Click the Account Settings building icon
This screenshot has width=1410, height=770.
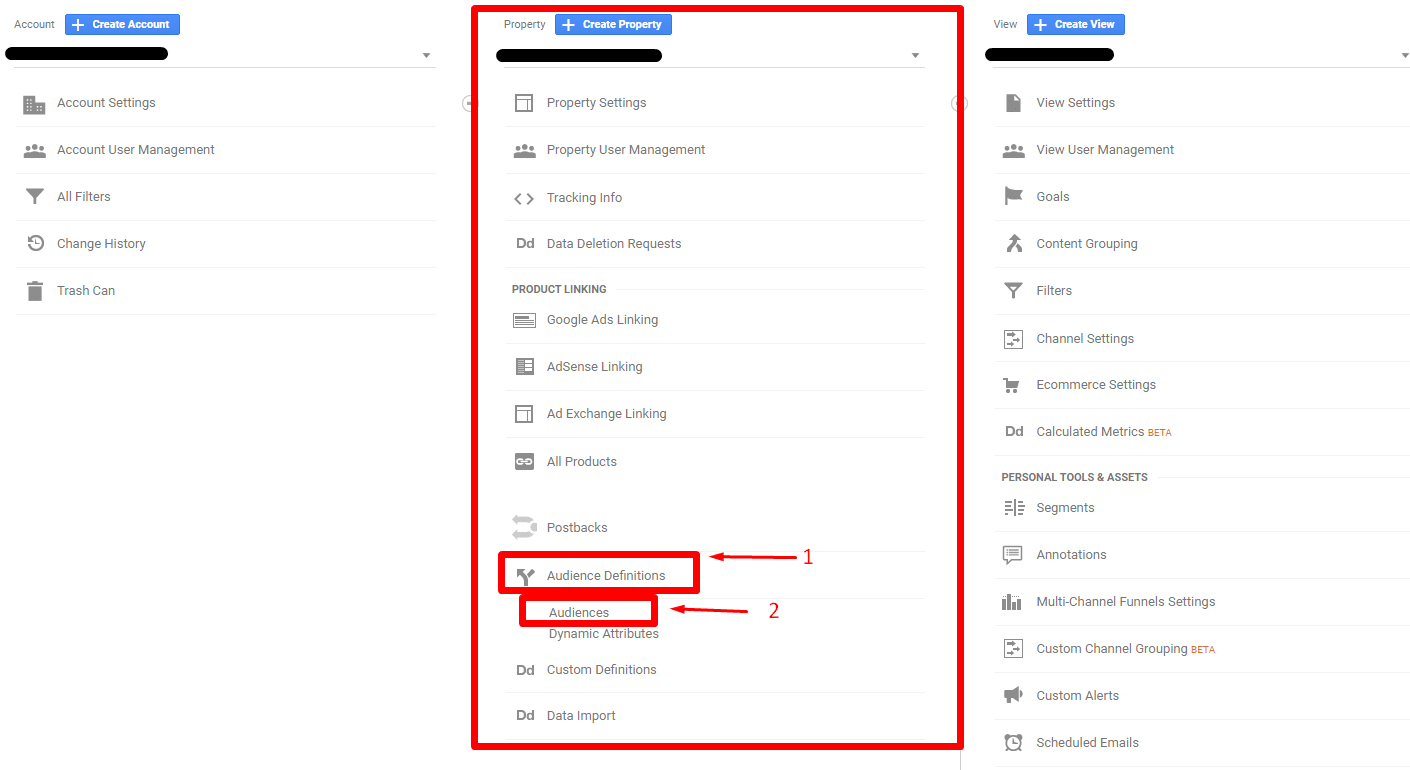point(35,104)
